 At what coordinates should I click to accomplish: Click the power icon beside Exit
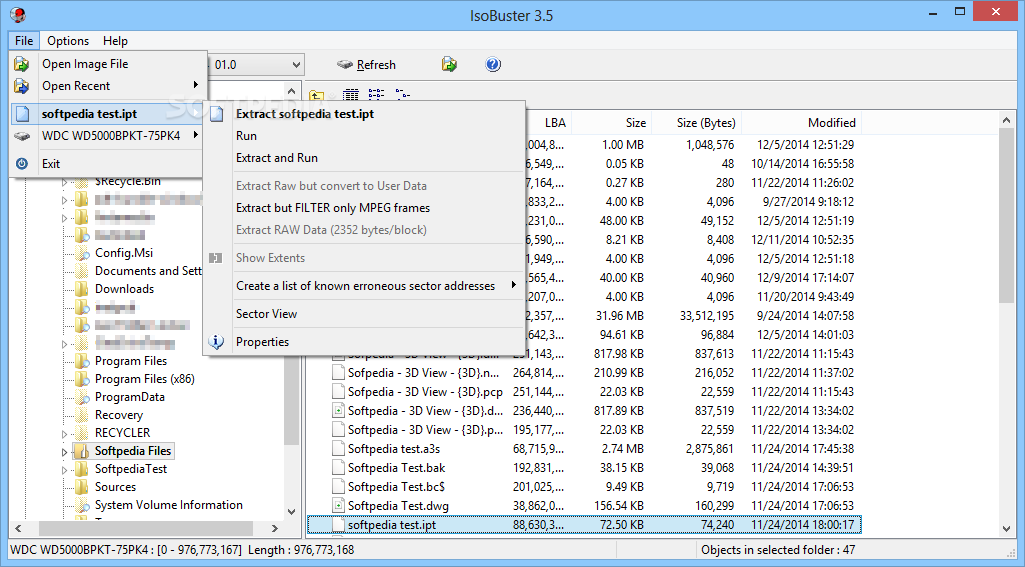pyautogui.click(x=22, y=163)
